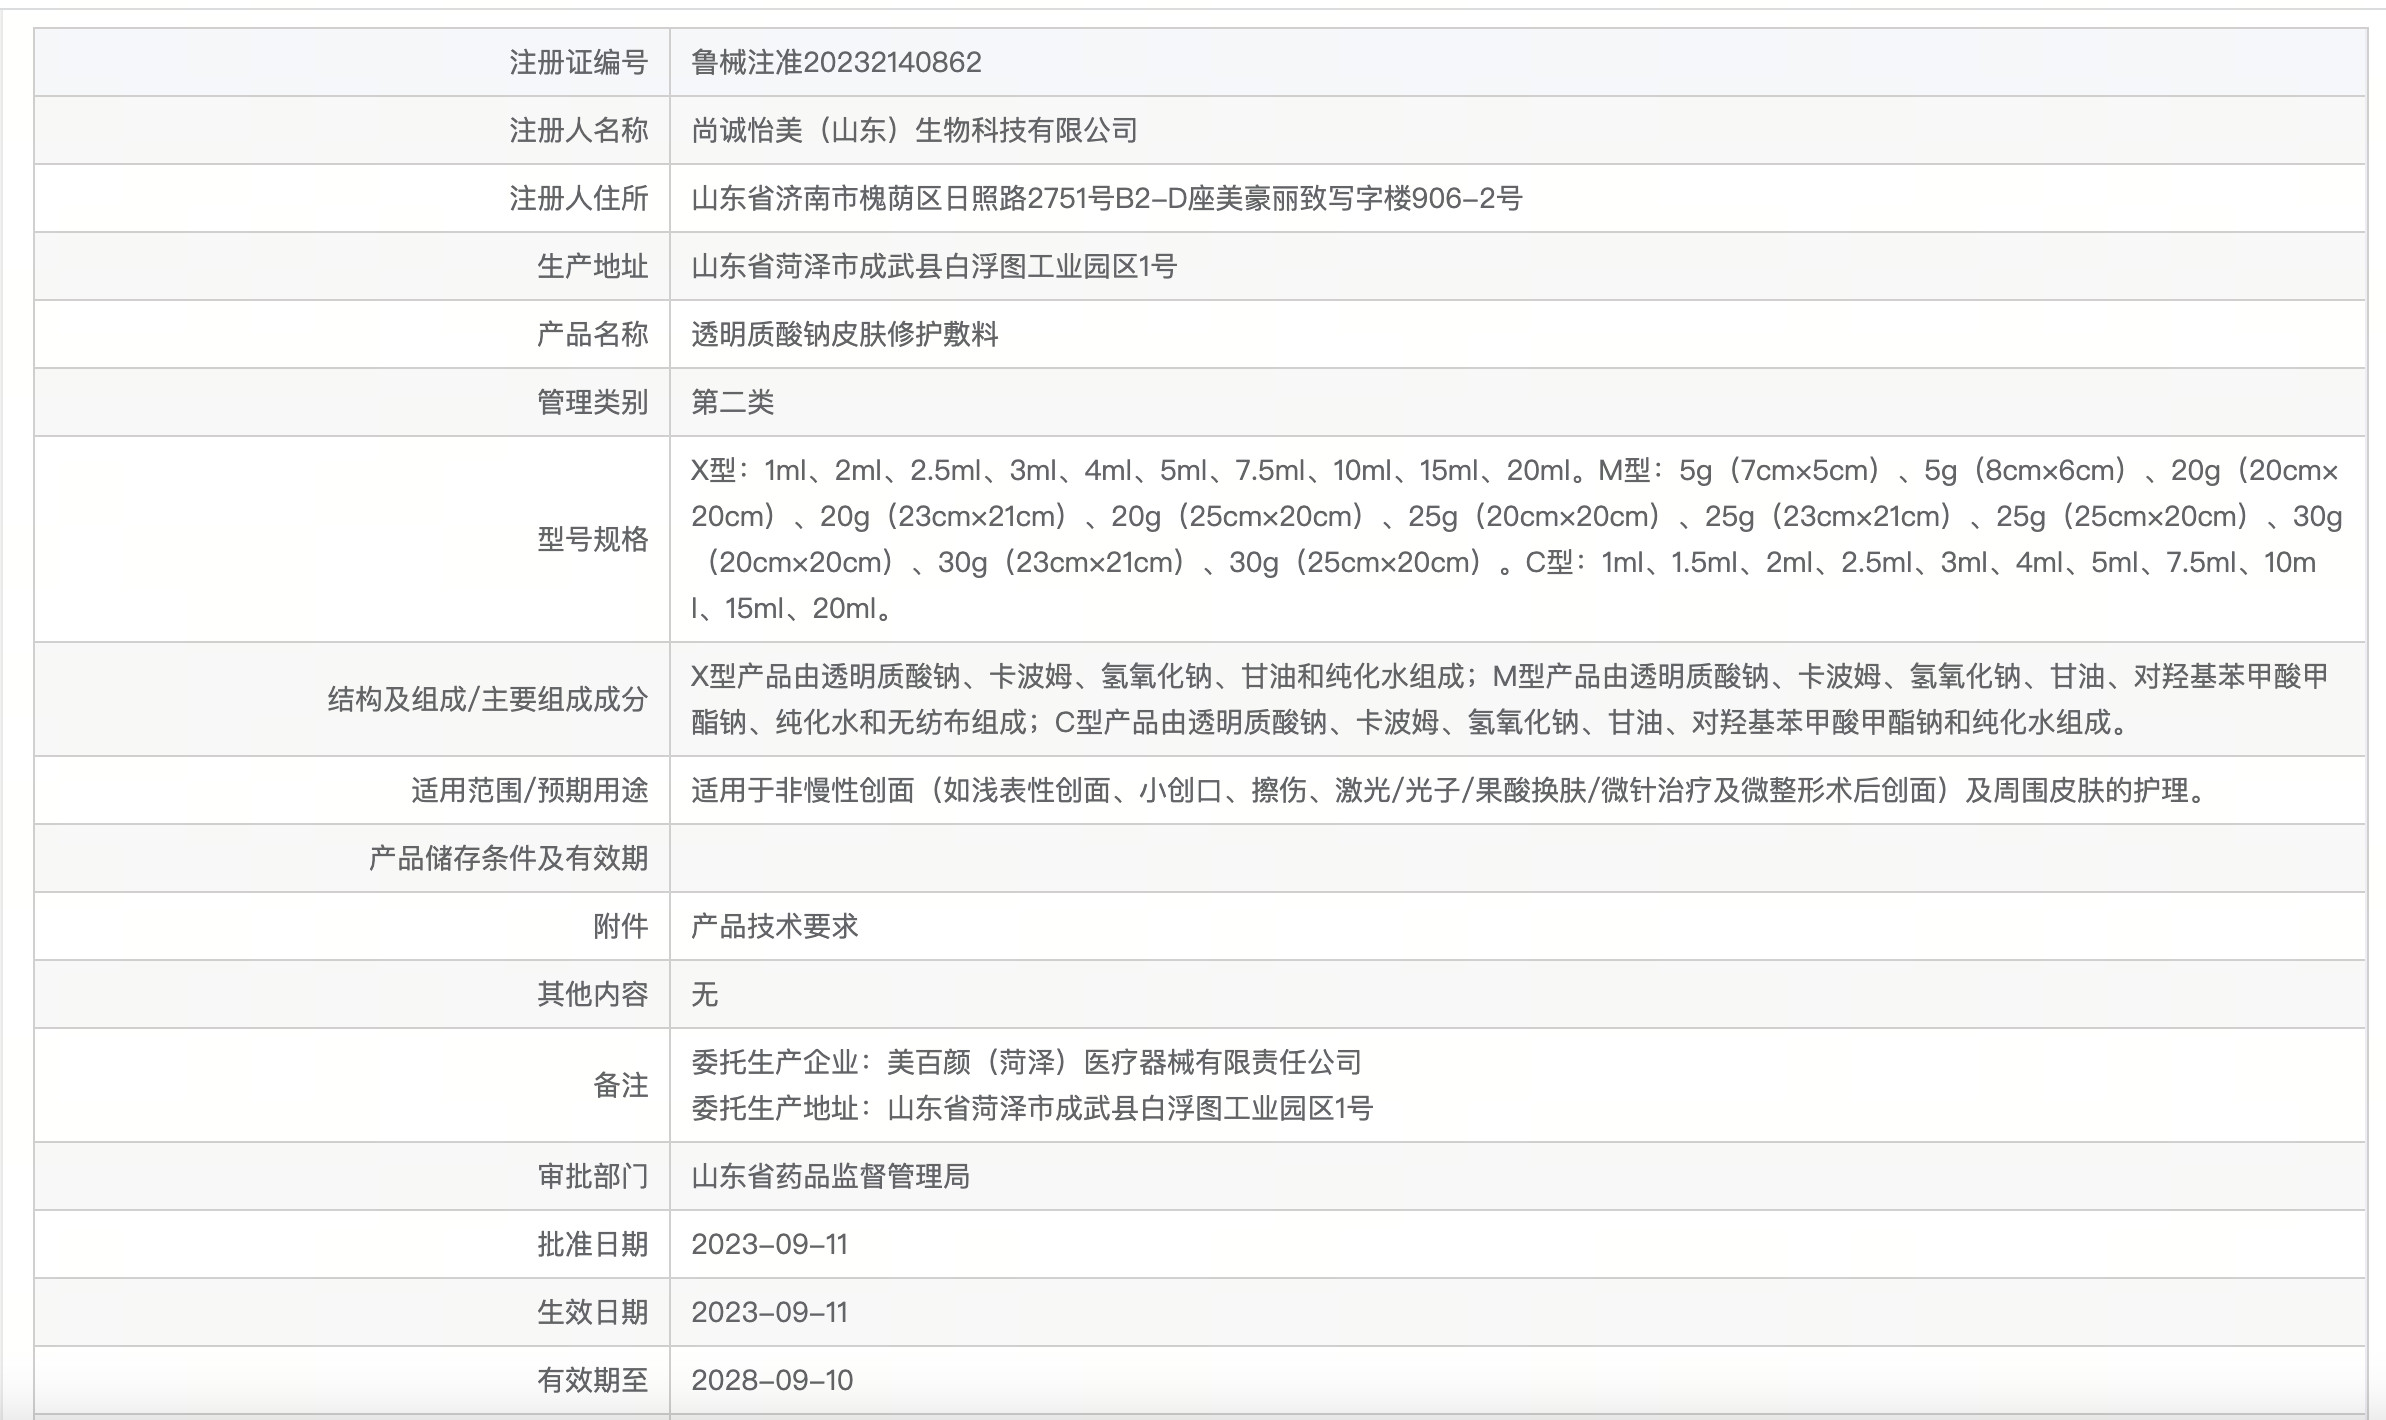Click intended use text 适用于非慢性创面
This screenshot has height=1420, width=2386.
pyautogui.click(x=1450, y=790)
